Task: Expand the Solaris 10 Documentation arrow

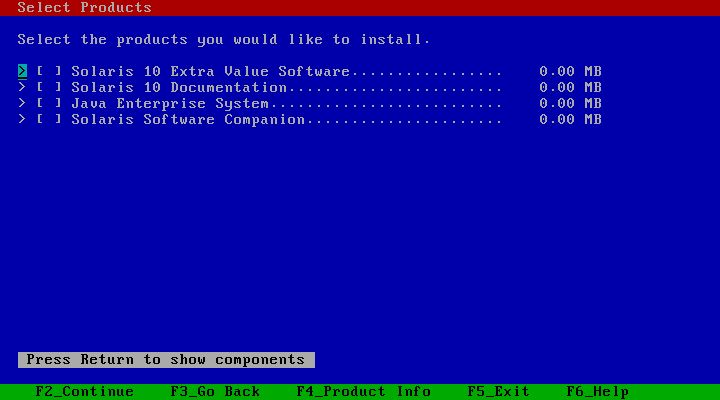Action: coord(22,87)
